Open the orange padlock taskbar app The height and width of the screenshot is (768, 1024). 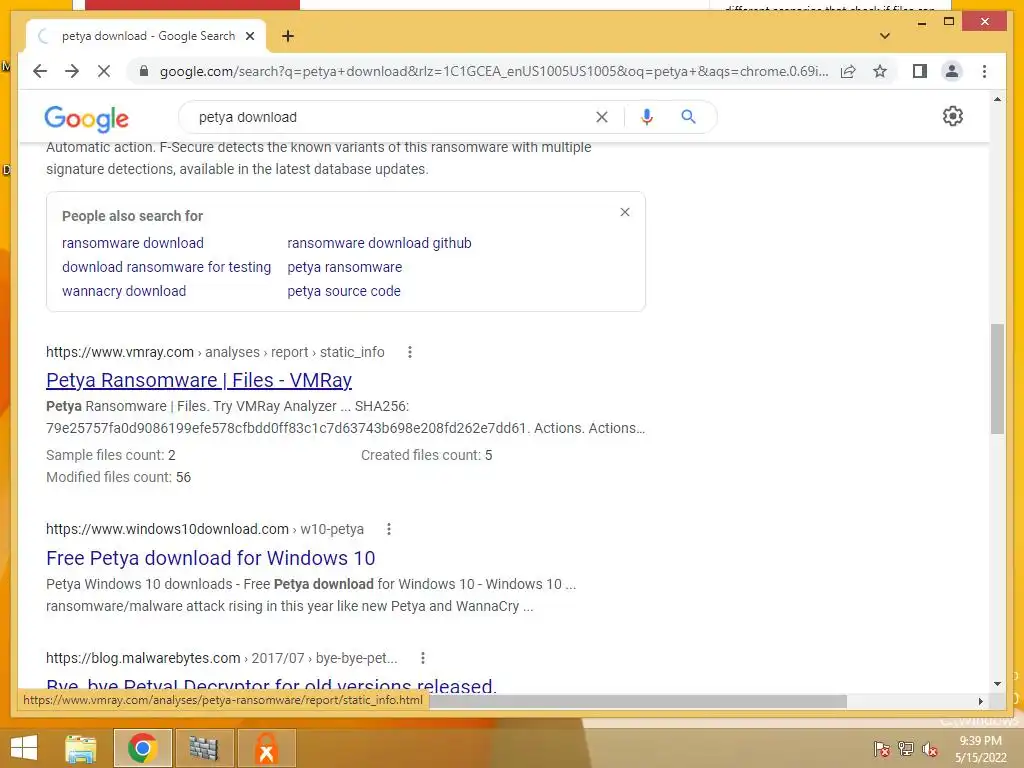(266, 748)
